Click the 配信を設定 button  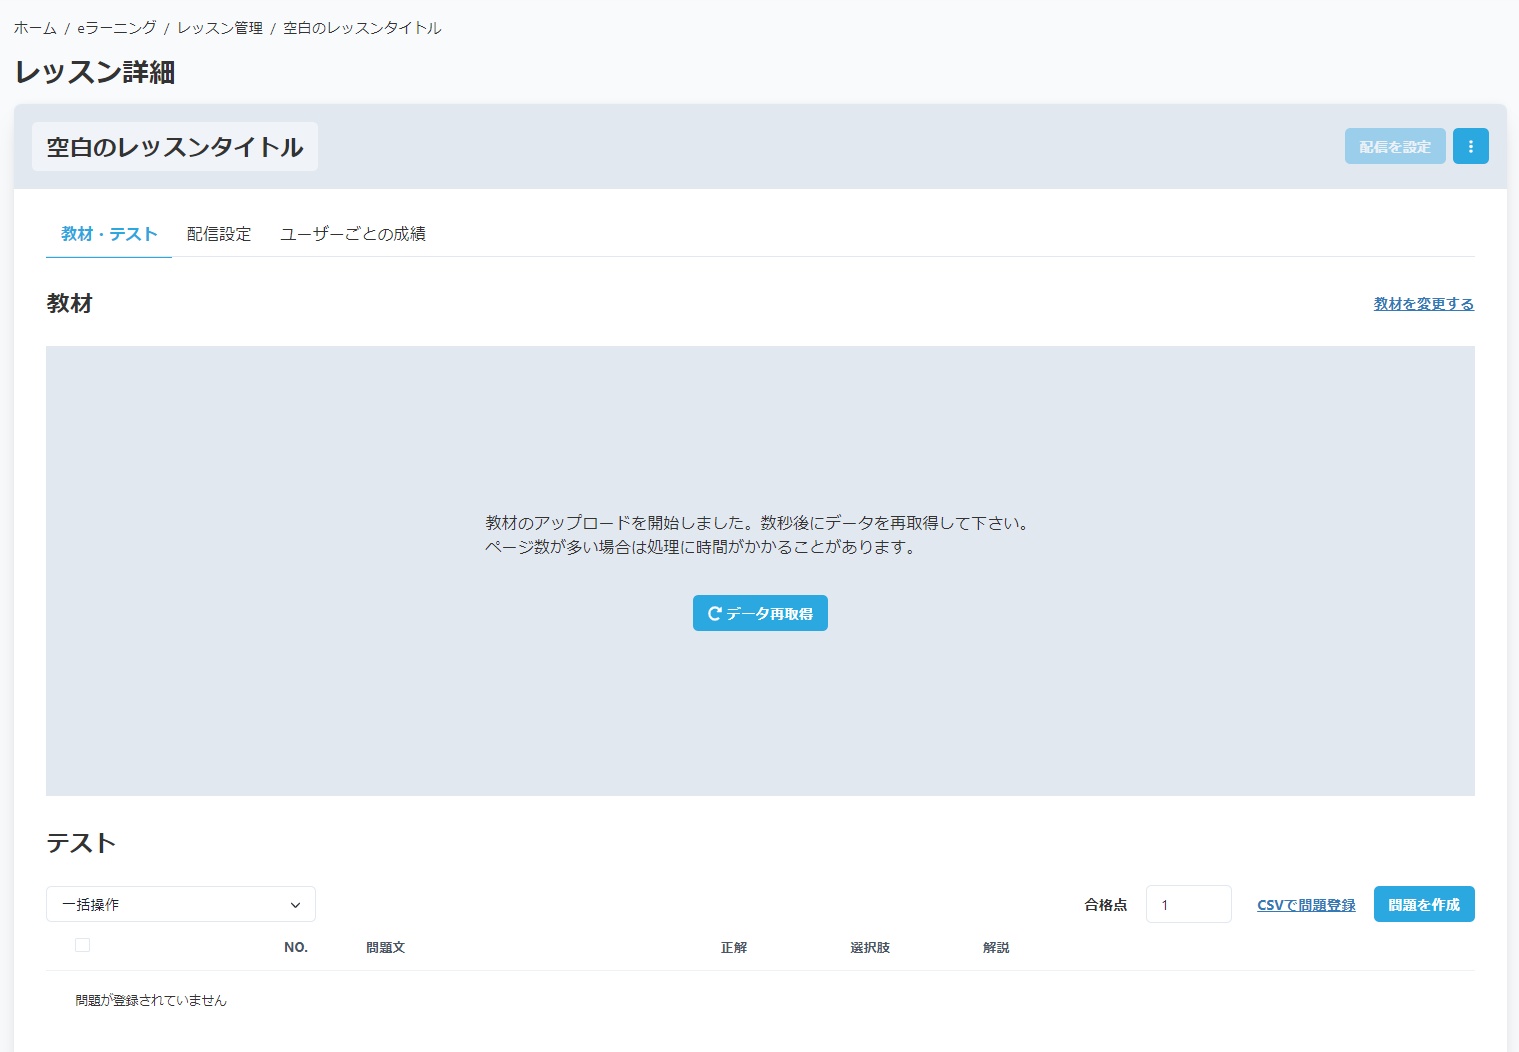pyautogui.click(x=1395, y=146)
